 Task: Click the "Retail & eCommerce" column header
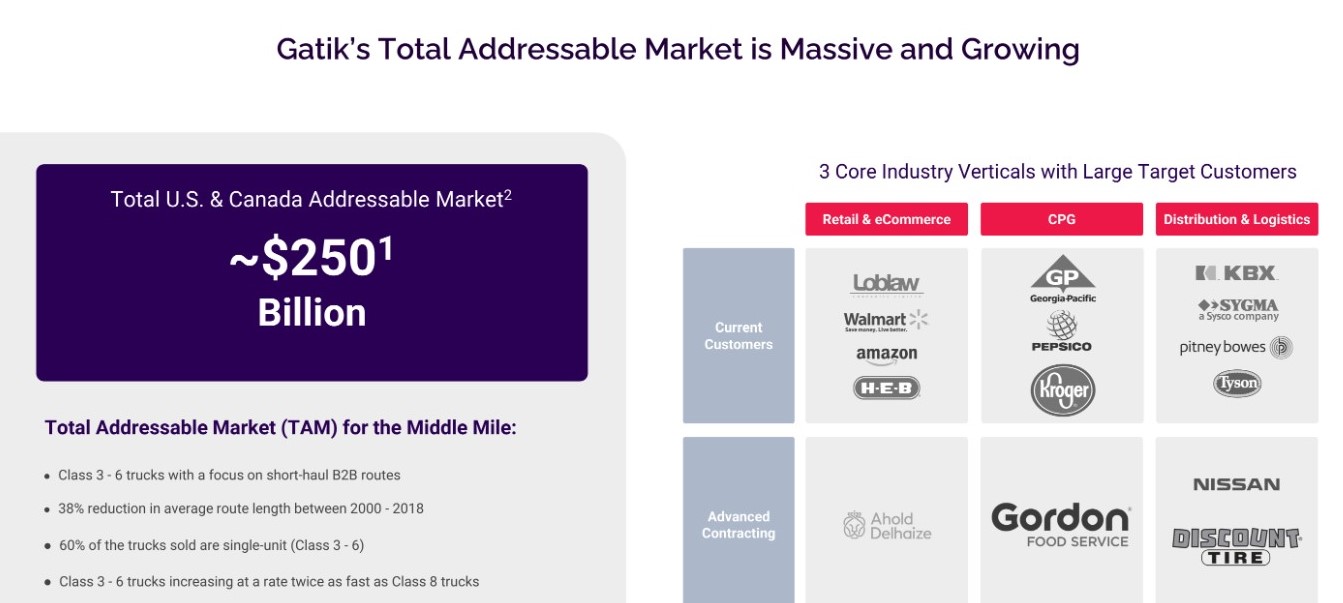pos(887,219)
